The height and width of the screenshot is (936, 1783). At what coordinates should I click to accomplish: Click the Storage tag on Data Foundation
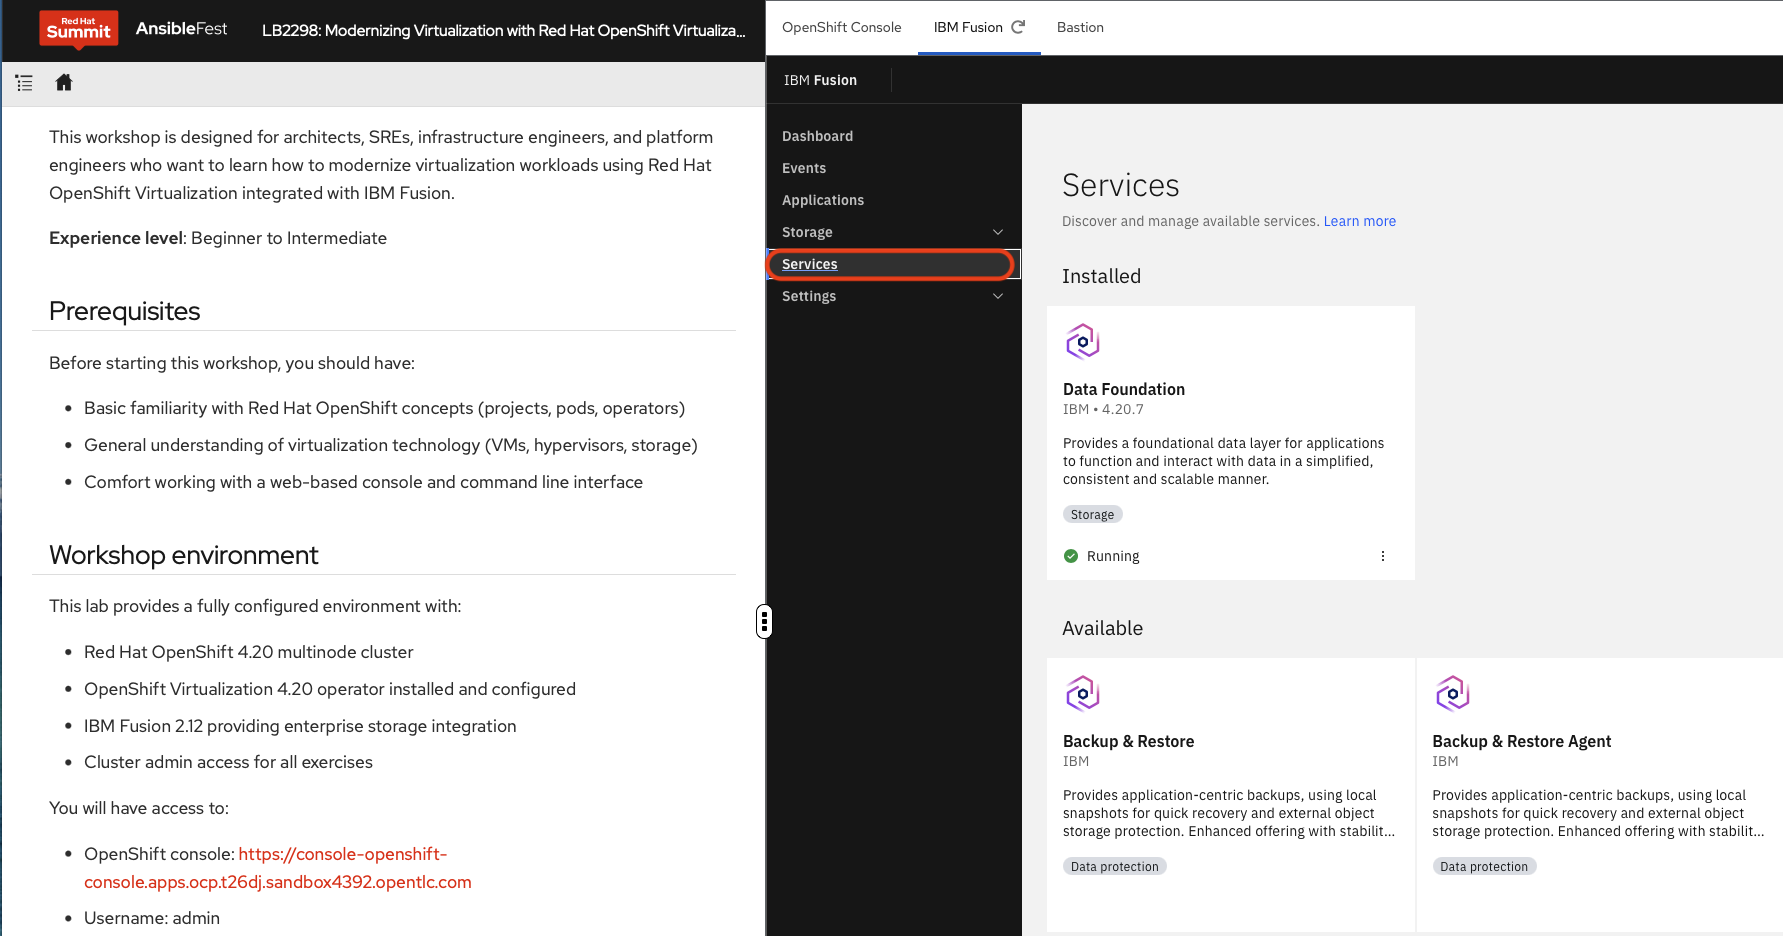pyautogui.click(x=1092, y=514)
